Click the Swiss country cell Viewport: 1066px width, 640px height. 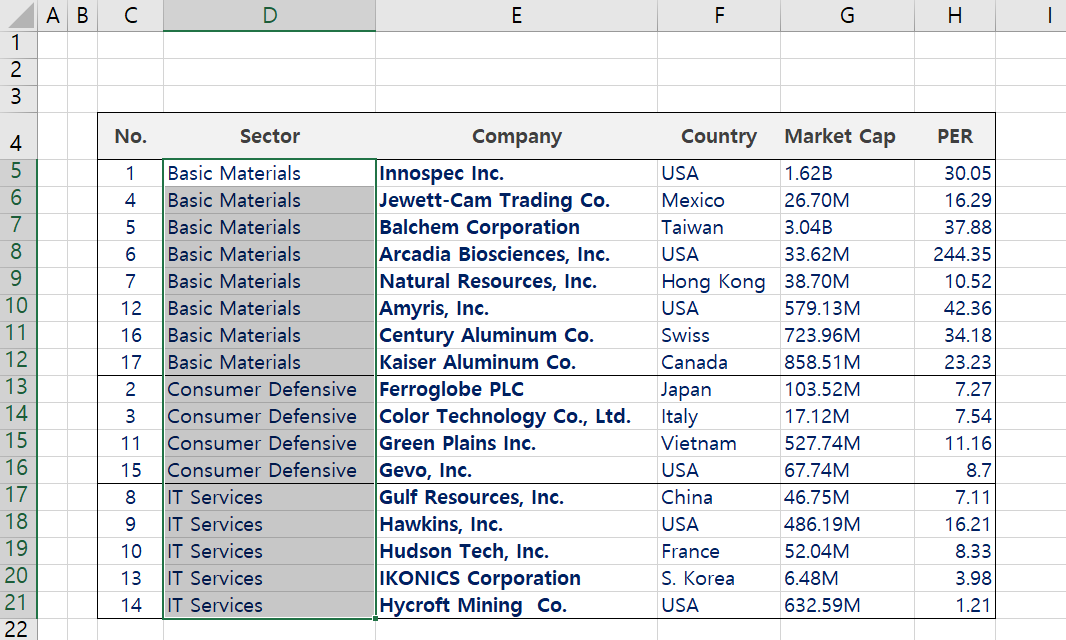coord(719,335)
